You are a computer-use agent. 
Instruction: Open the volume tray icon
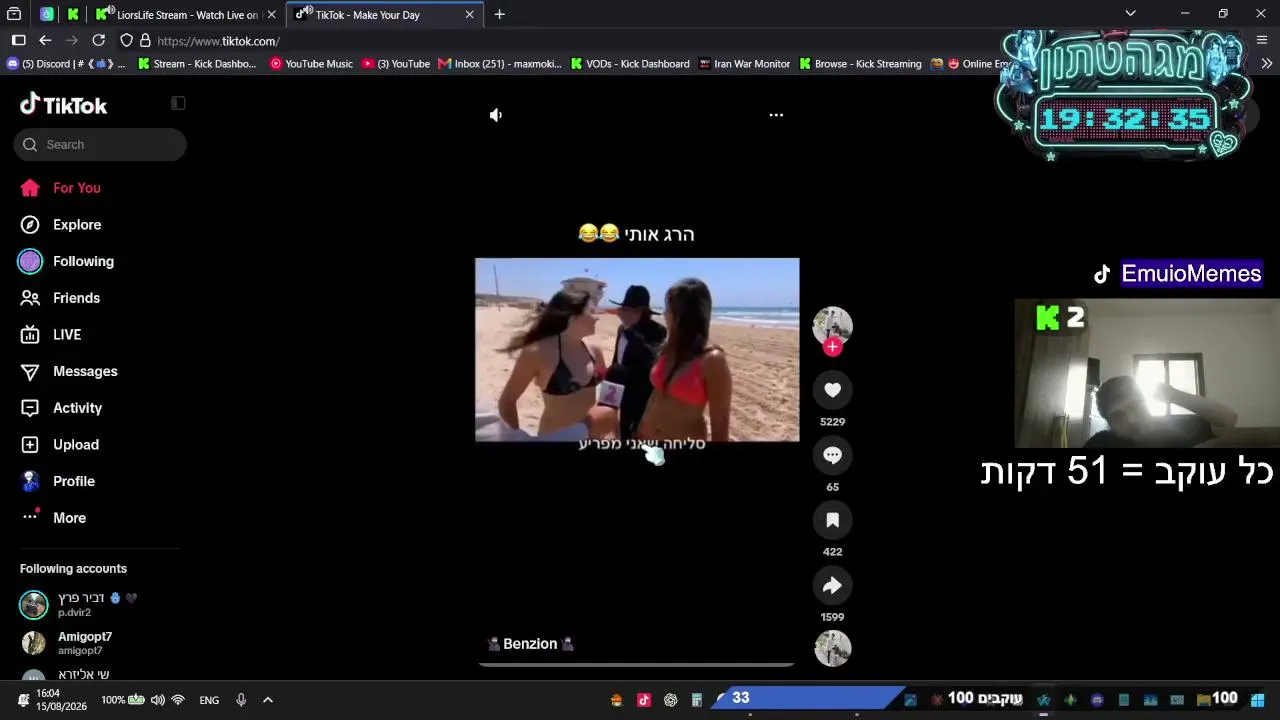pyautogui.click(x=157, y=700)
